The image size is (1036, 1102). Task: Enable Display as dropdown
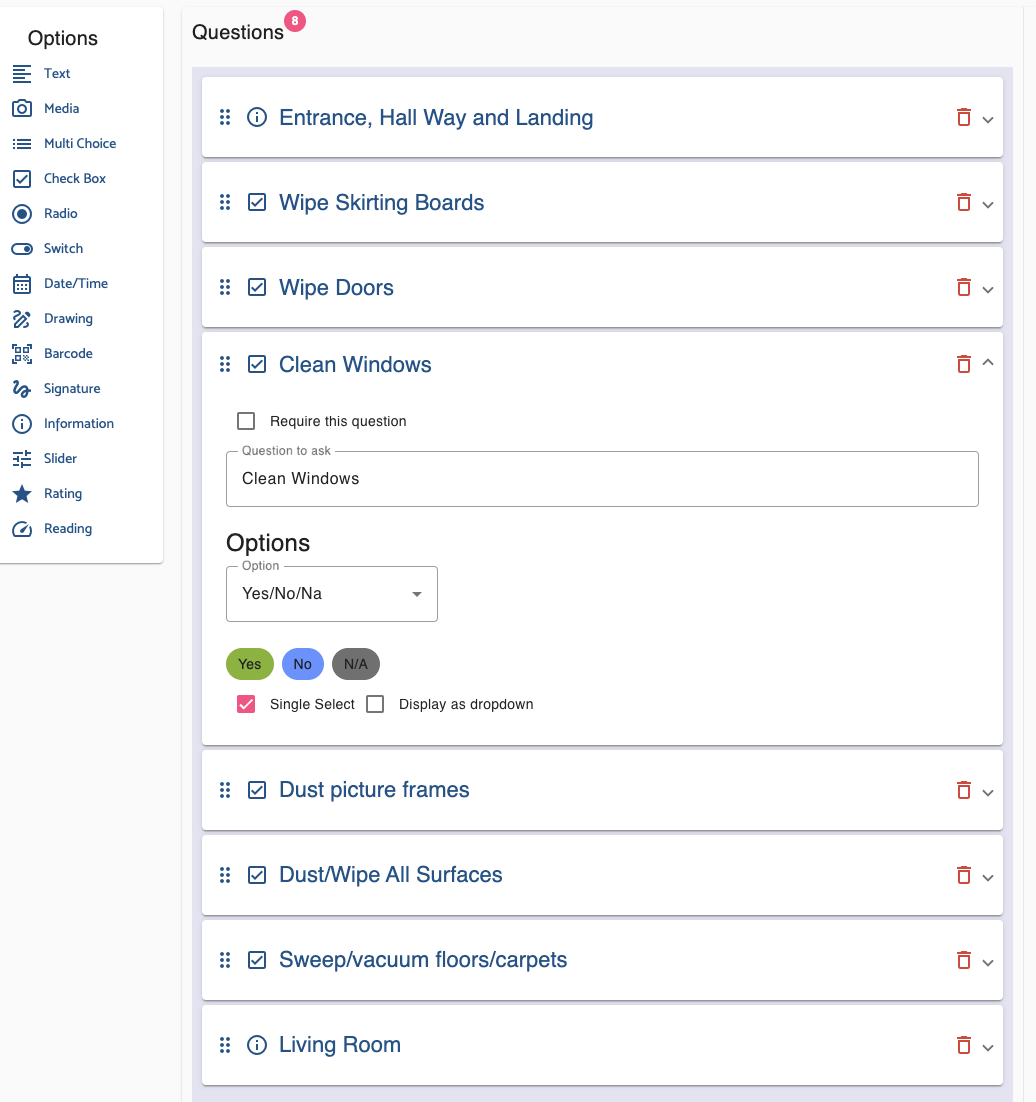click(x=375, y=704)
